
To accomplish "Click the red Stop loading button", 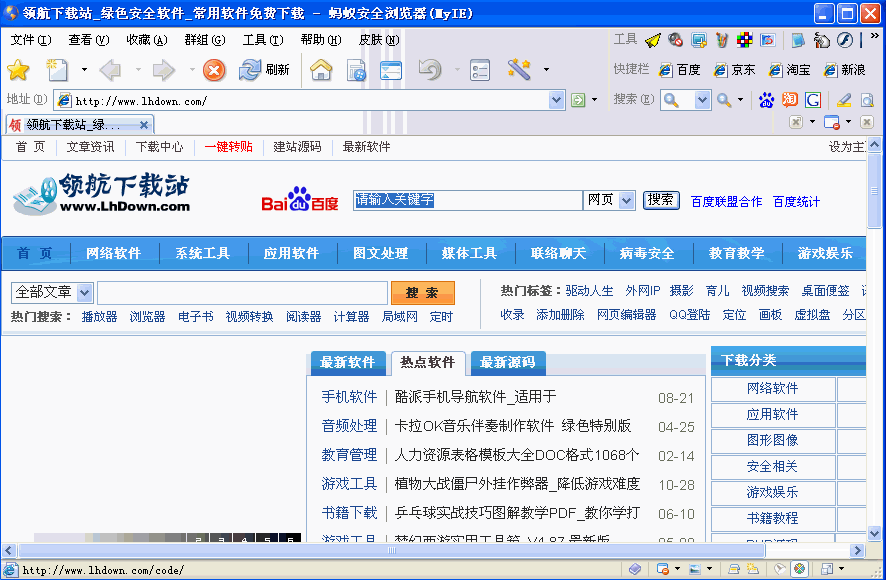I will tap(214, 70).
